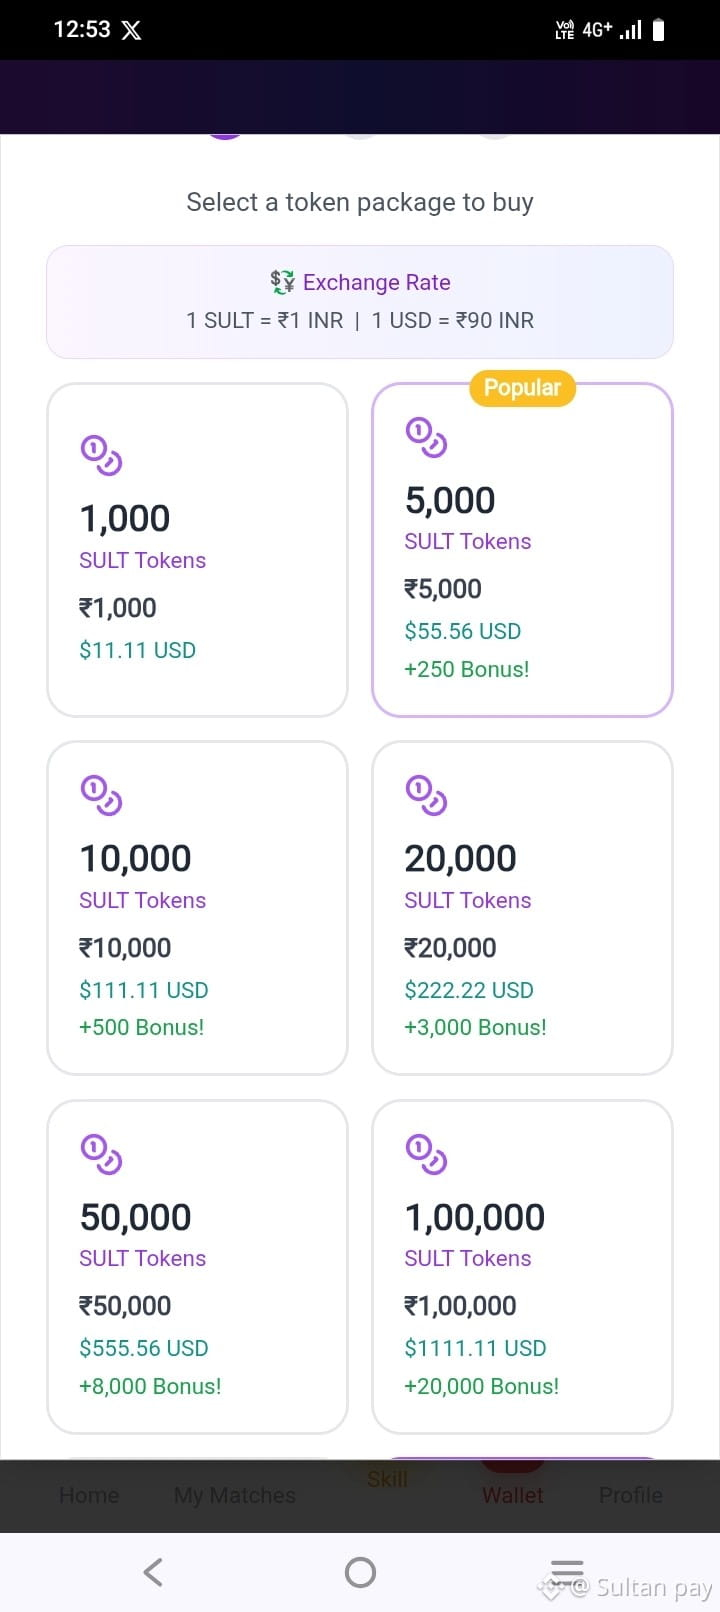Tap the coin icon on 1,000 tokens card

[101, 455]
